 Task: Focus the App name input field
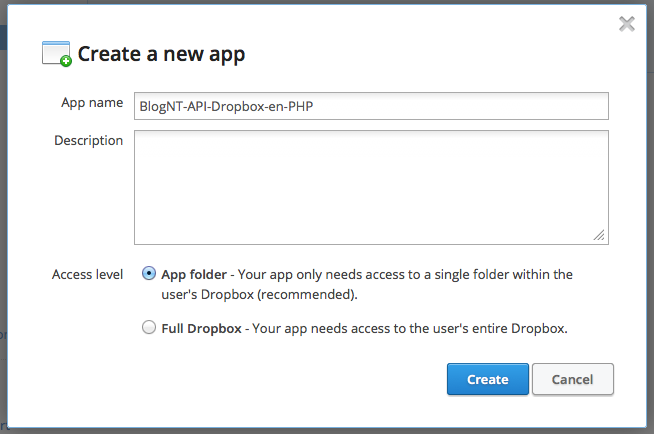click(371, 106)
